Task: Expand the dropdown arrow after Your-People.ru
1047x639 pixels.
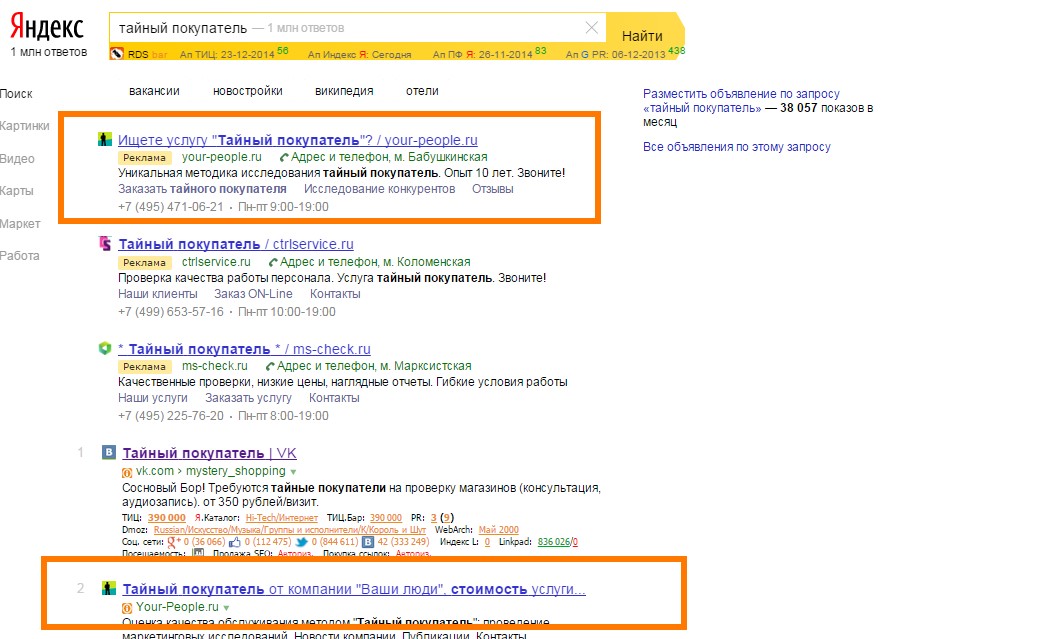Action: point(226,608)
